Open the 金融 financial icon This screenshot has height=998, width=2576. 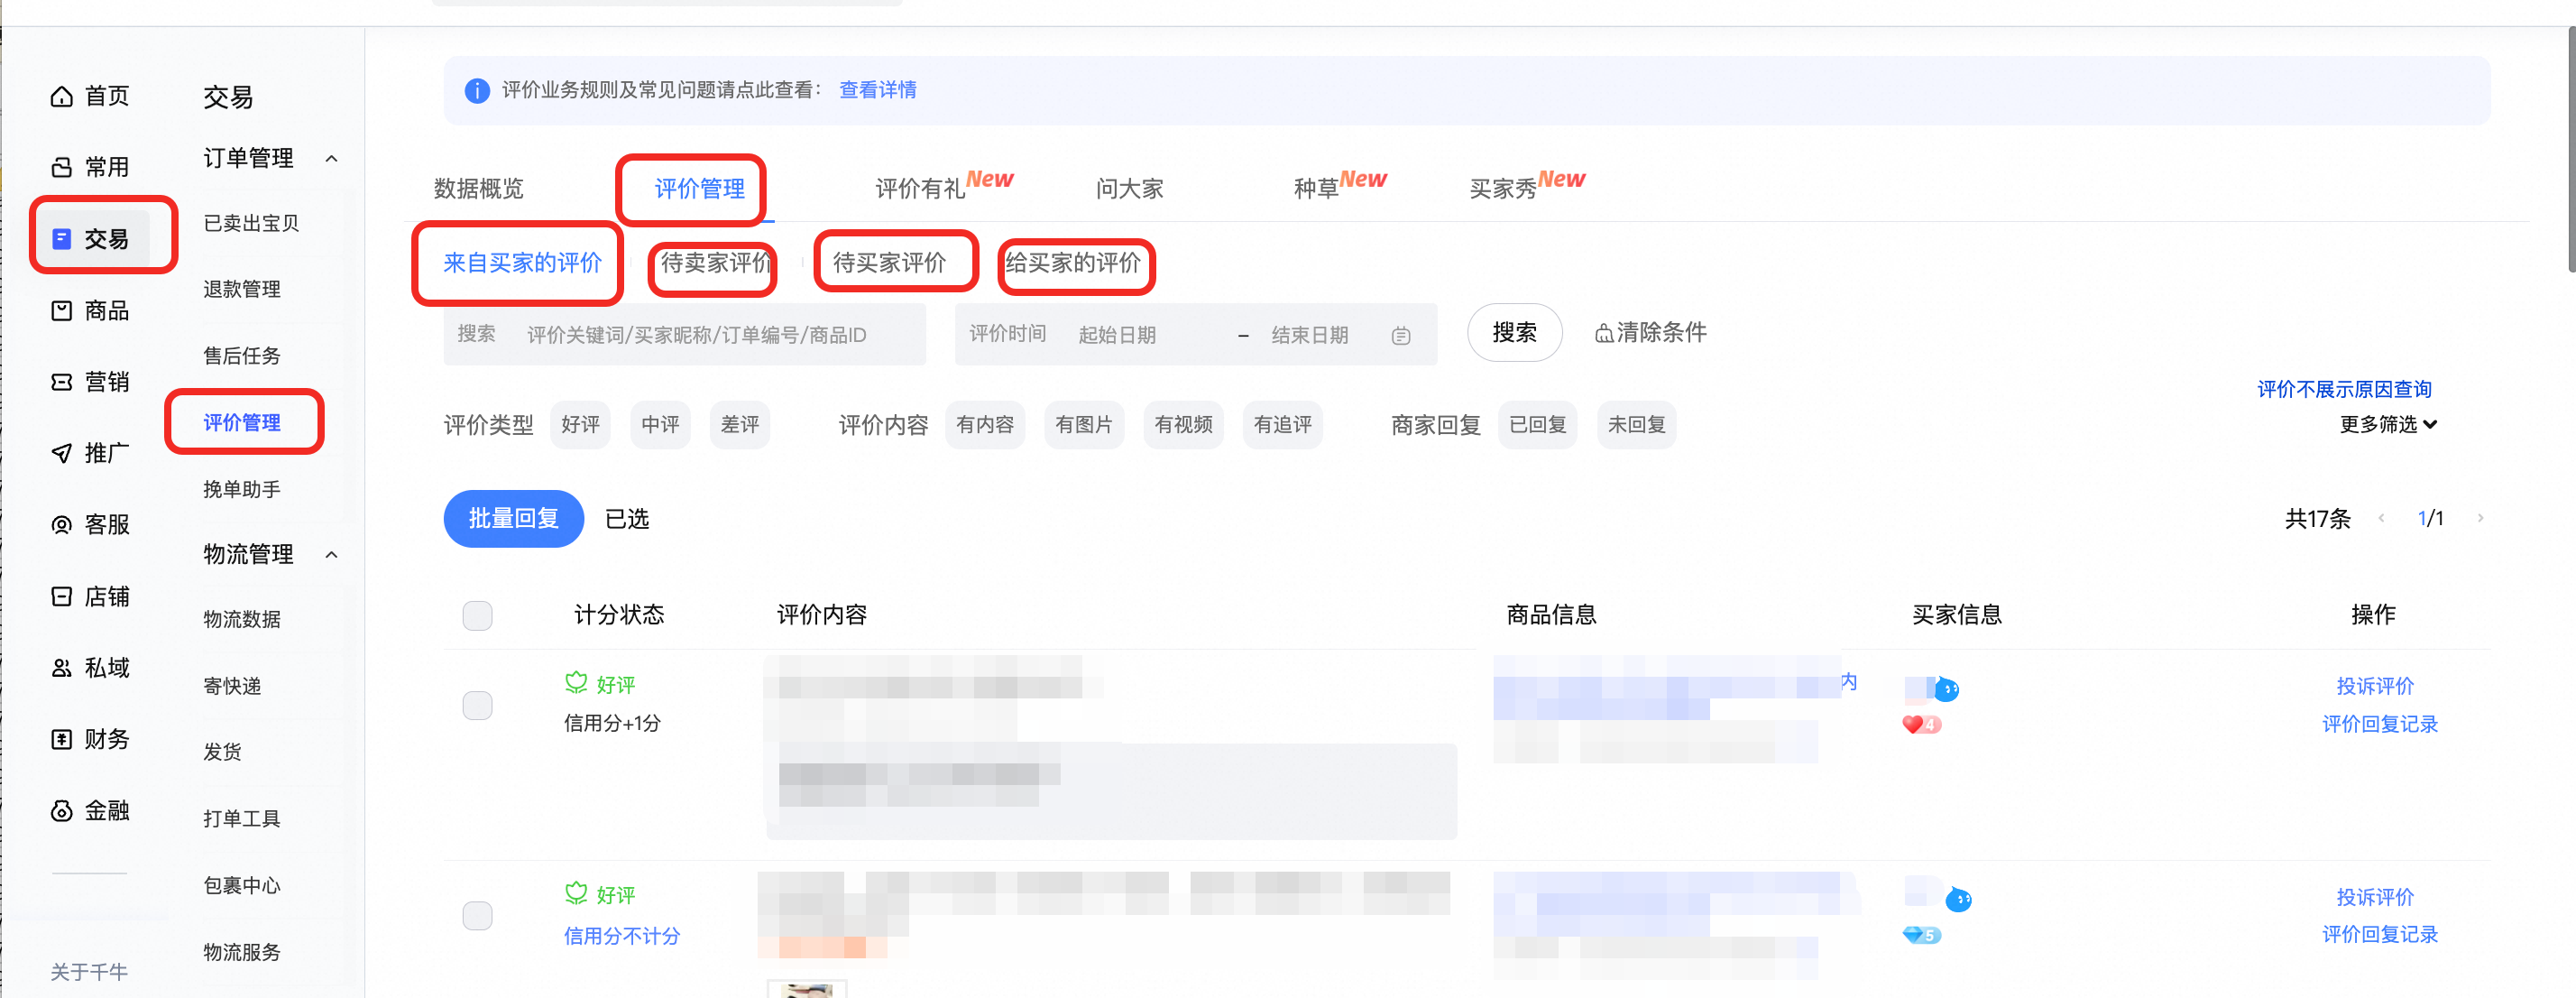coord(62,810)
